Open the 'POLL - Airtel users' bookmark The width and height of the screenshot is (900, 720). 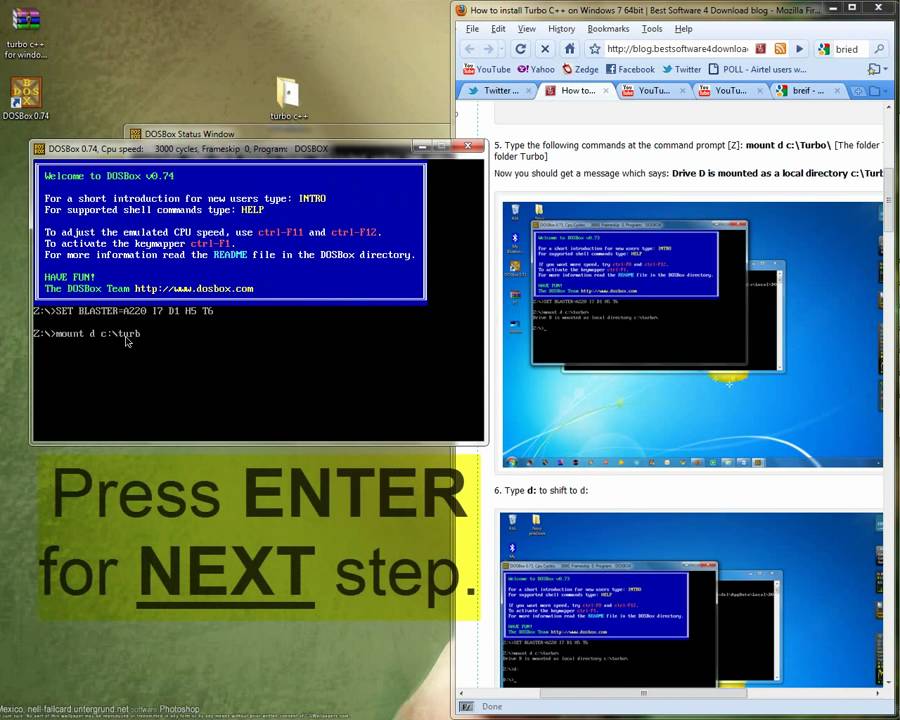coord(758,69)
